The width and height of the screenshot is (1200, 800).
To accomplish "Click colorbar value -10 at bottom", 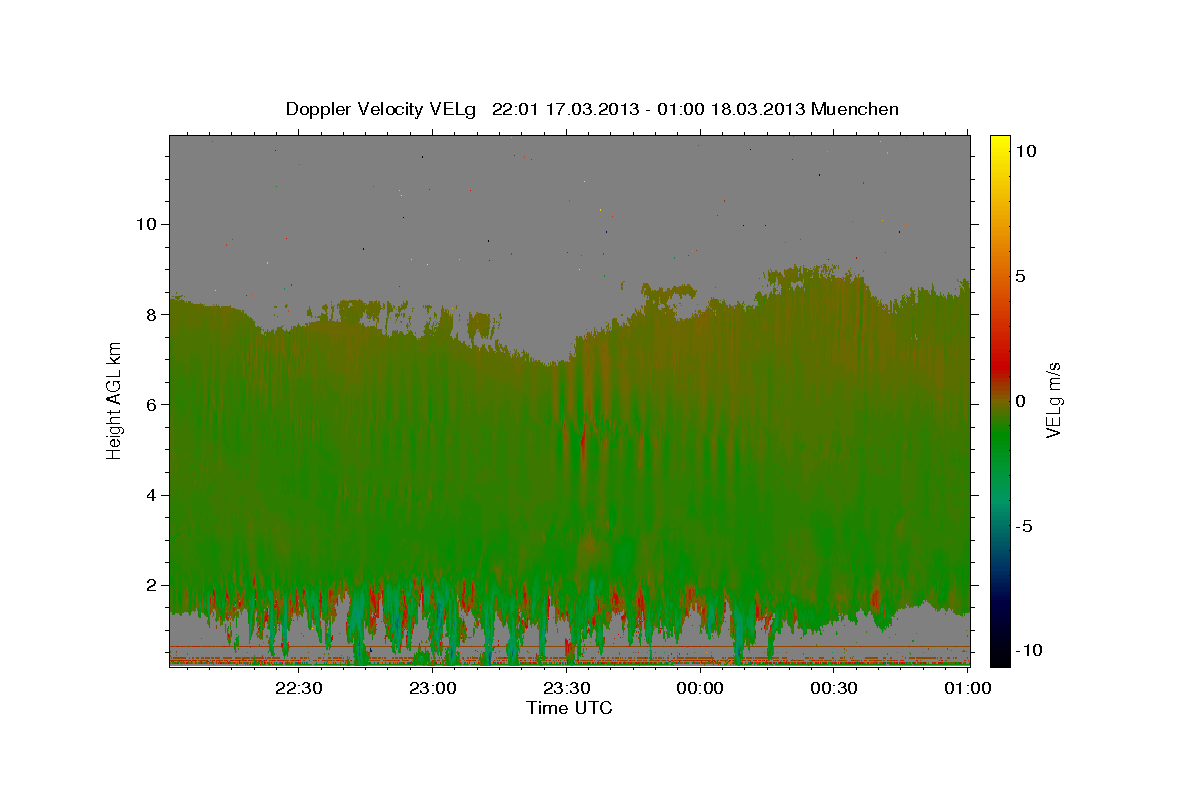I will pyautogui.click(x=1029, y=650).
